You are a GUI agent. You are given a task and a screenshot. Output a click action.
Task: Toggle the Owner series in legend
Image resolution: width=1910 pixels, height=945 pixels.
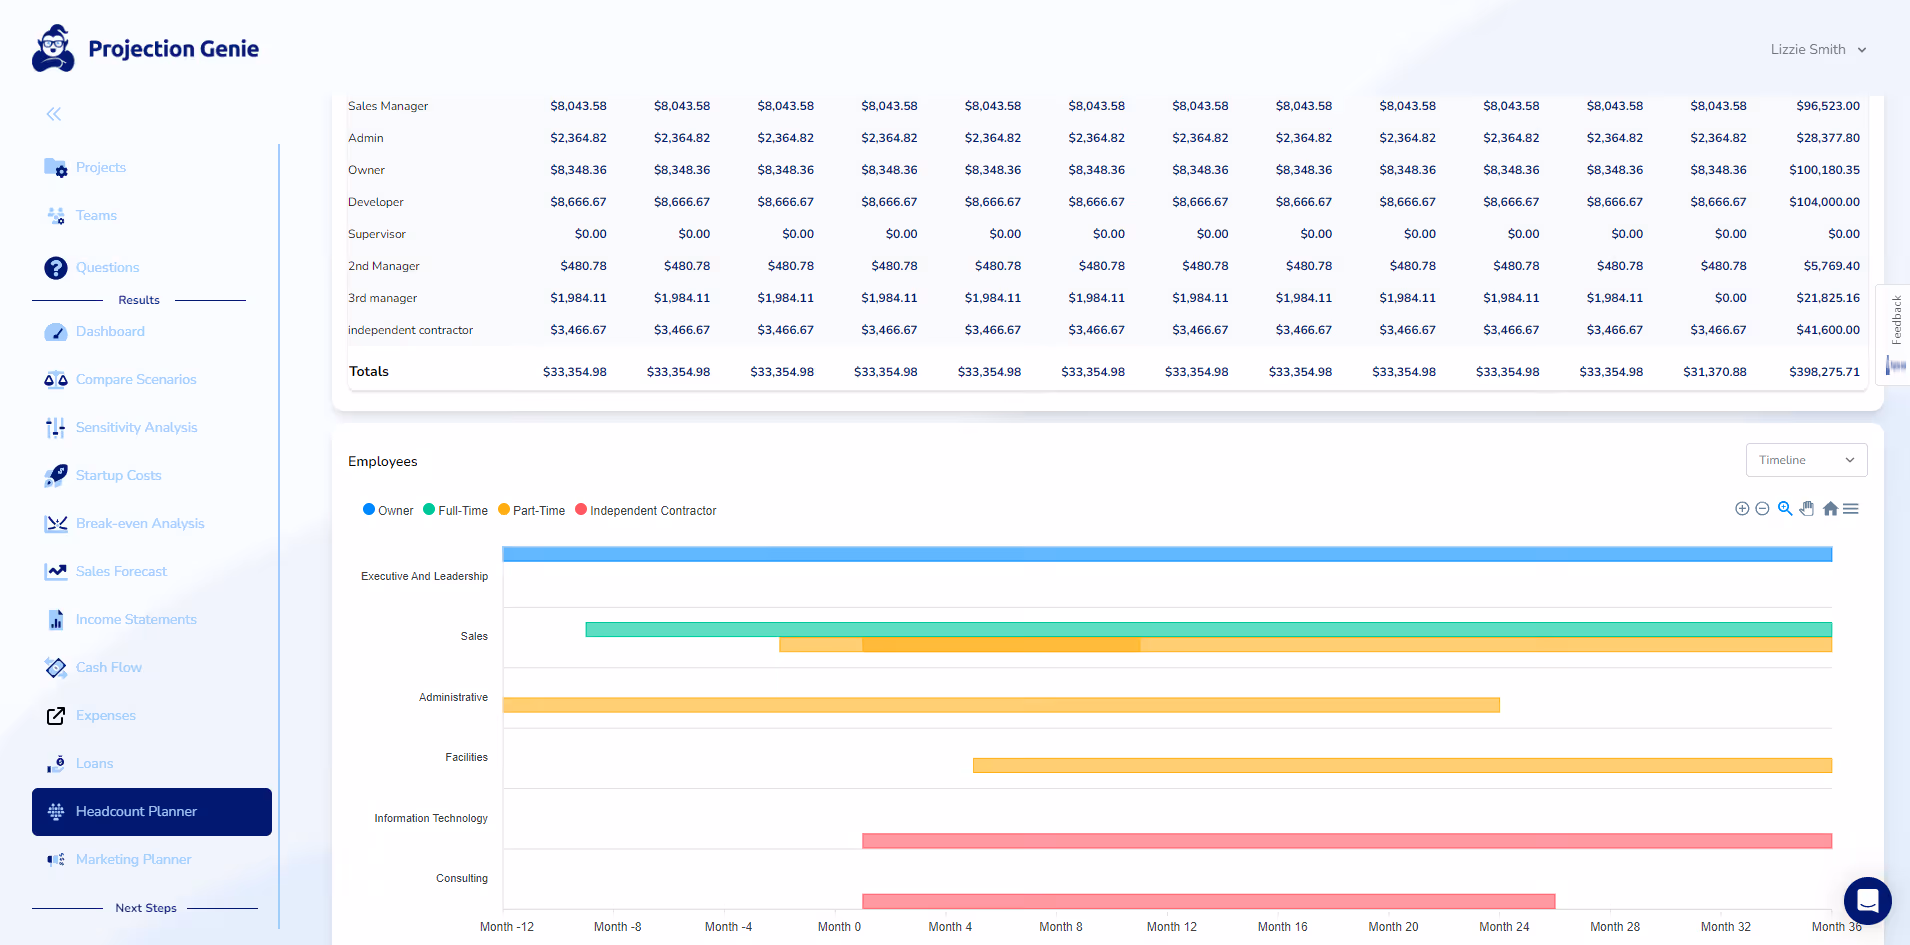pos(388,510)
